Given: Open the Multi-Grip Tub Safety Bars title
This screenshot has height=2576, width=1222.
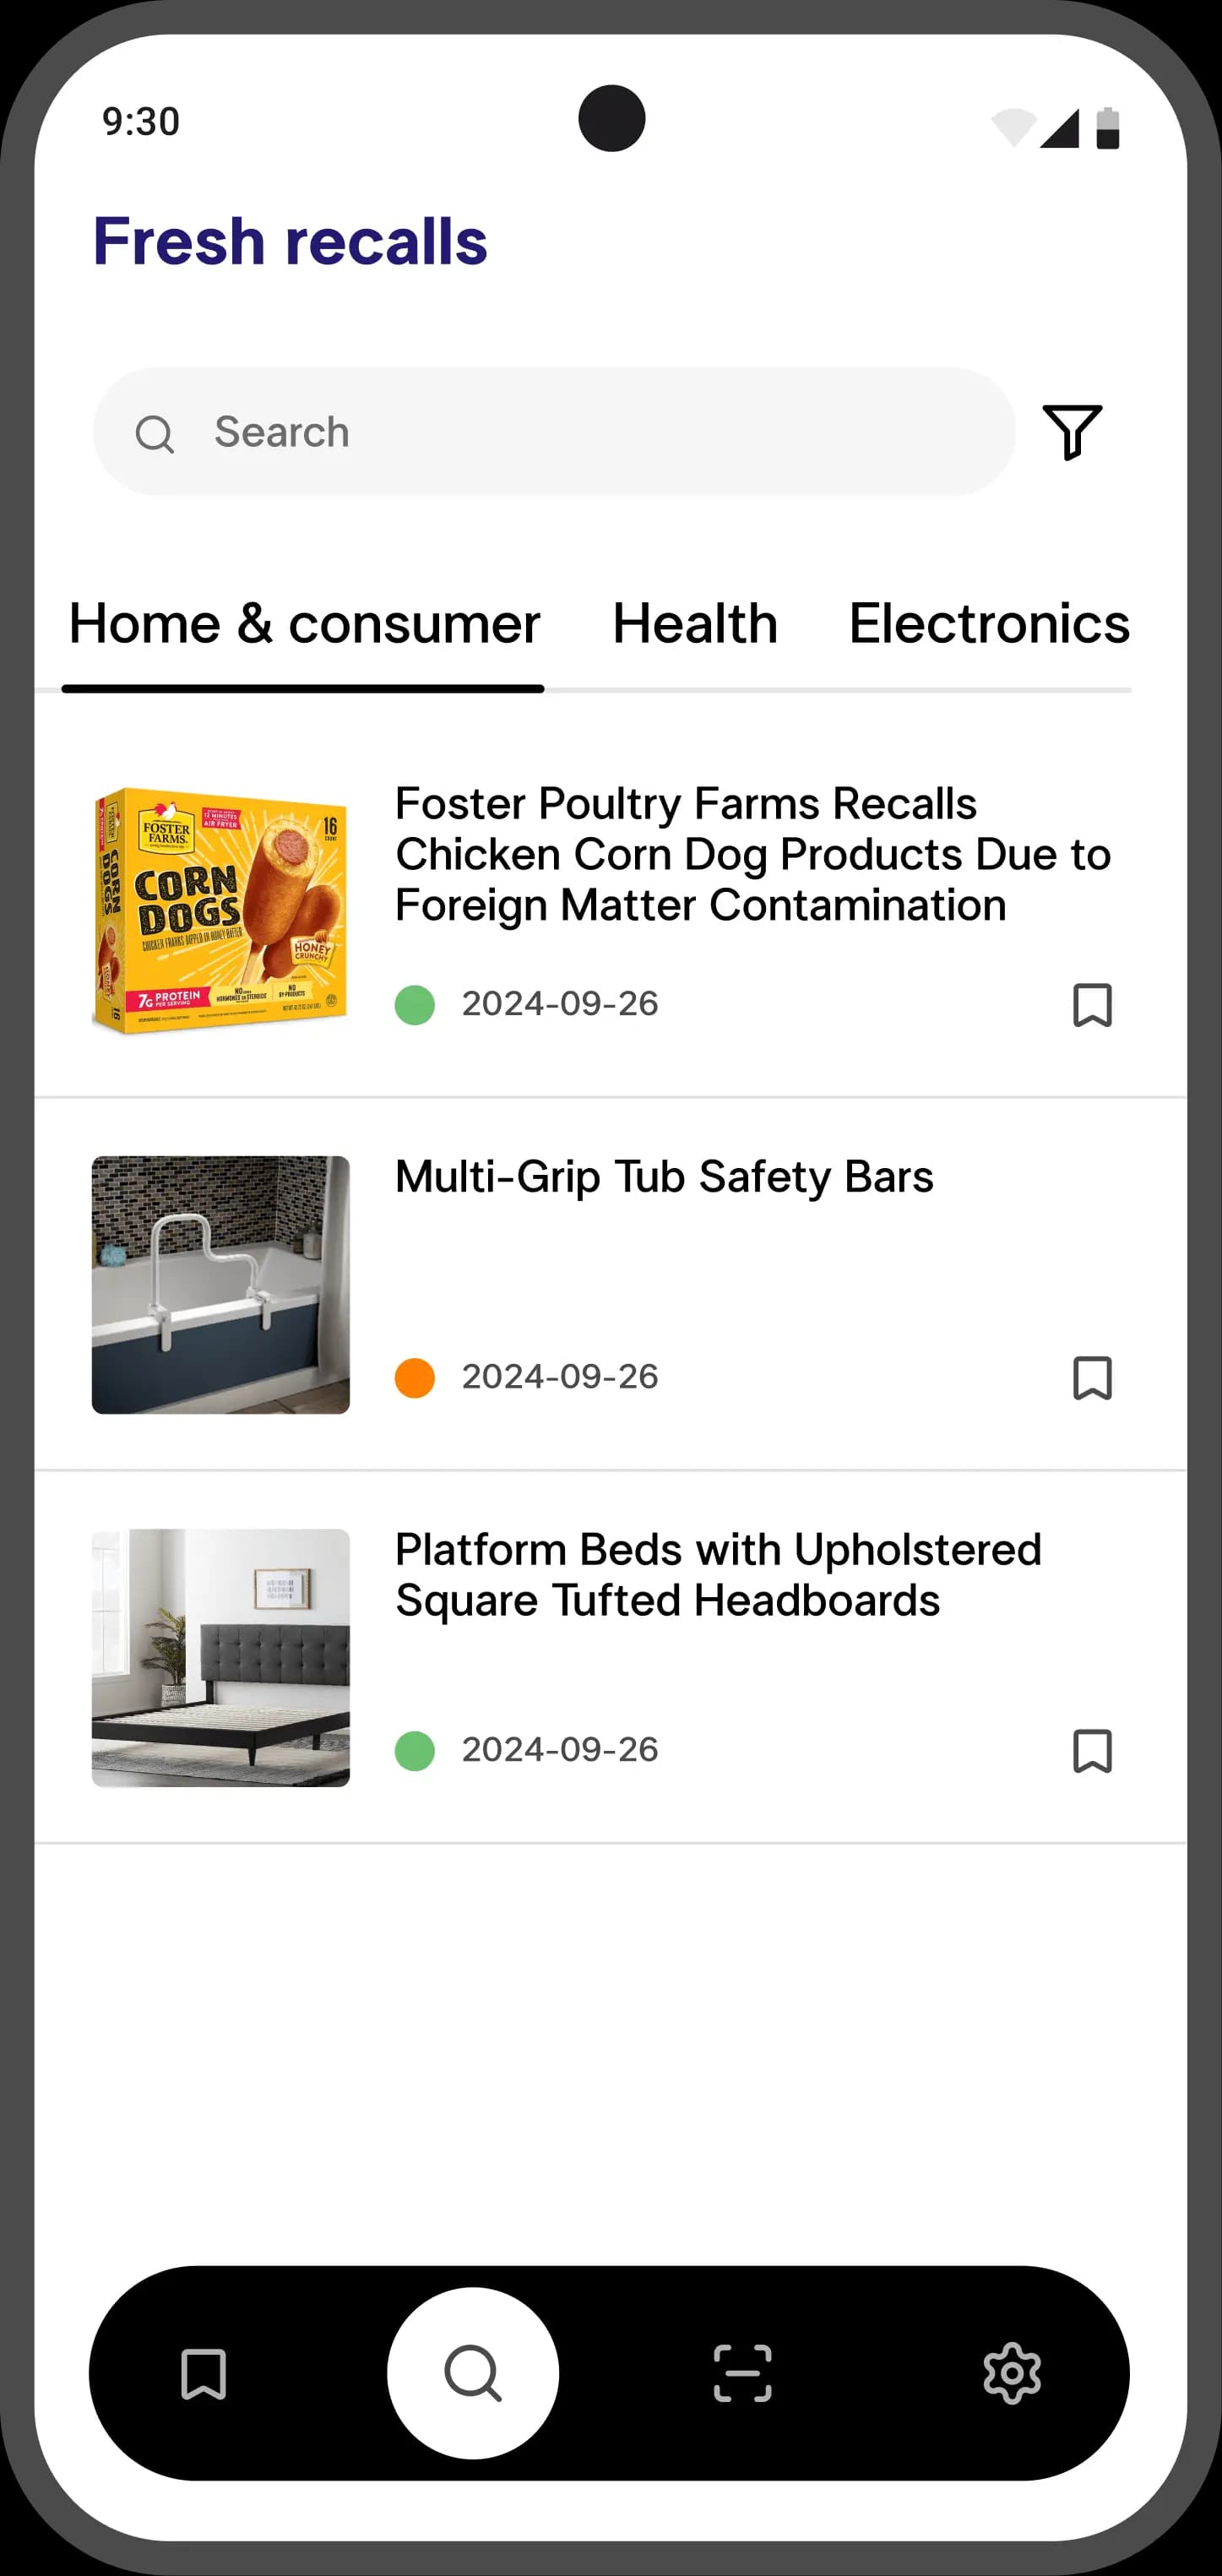Looking at the screenshot, I should [664, 1177].
